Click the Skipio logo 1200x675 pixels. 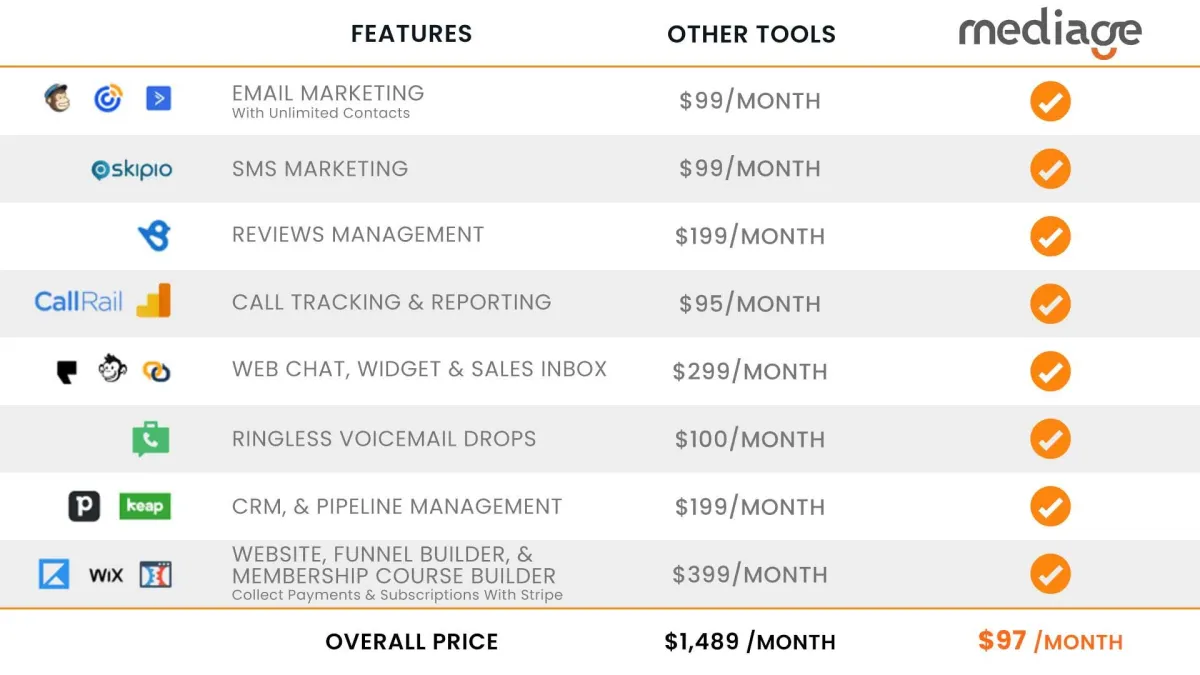tap(132, 170)
